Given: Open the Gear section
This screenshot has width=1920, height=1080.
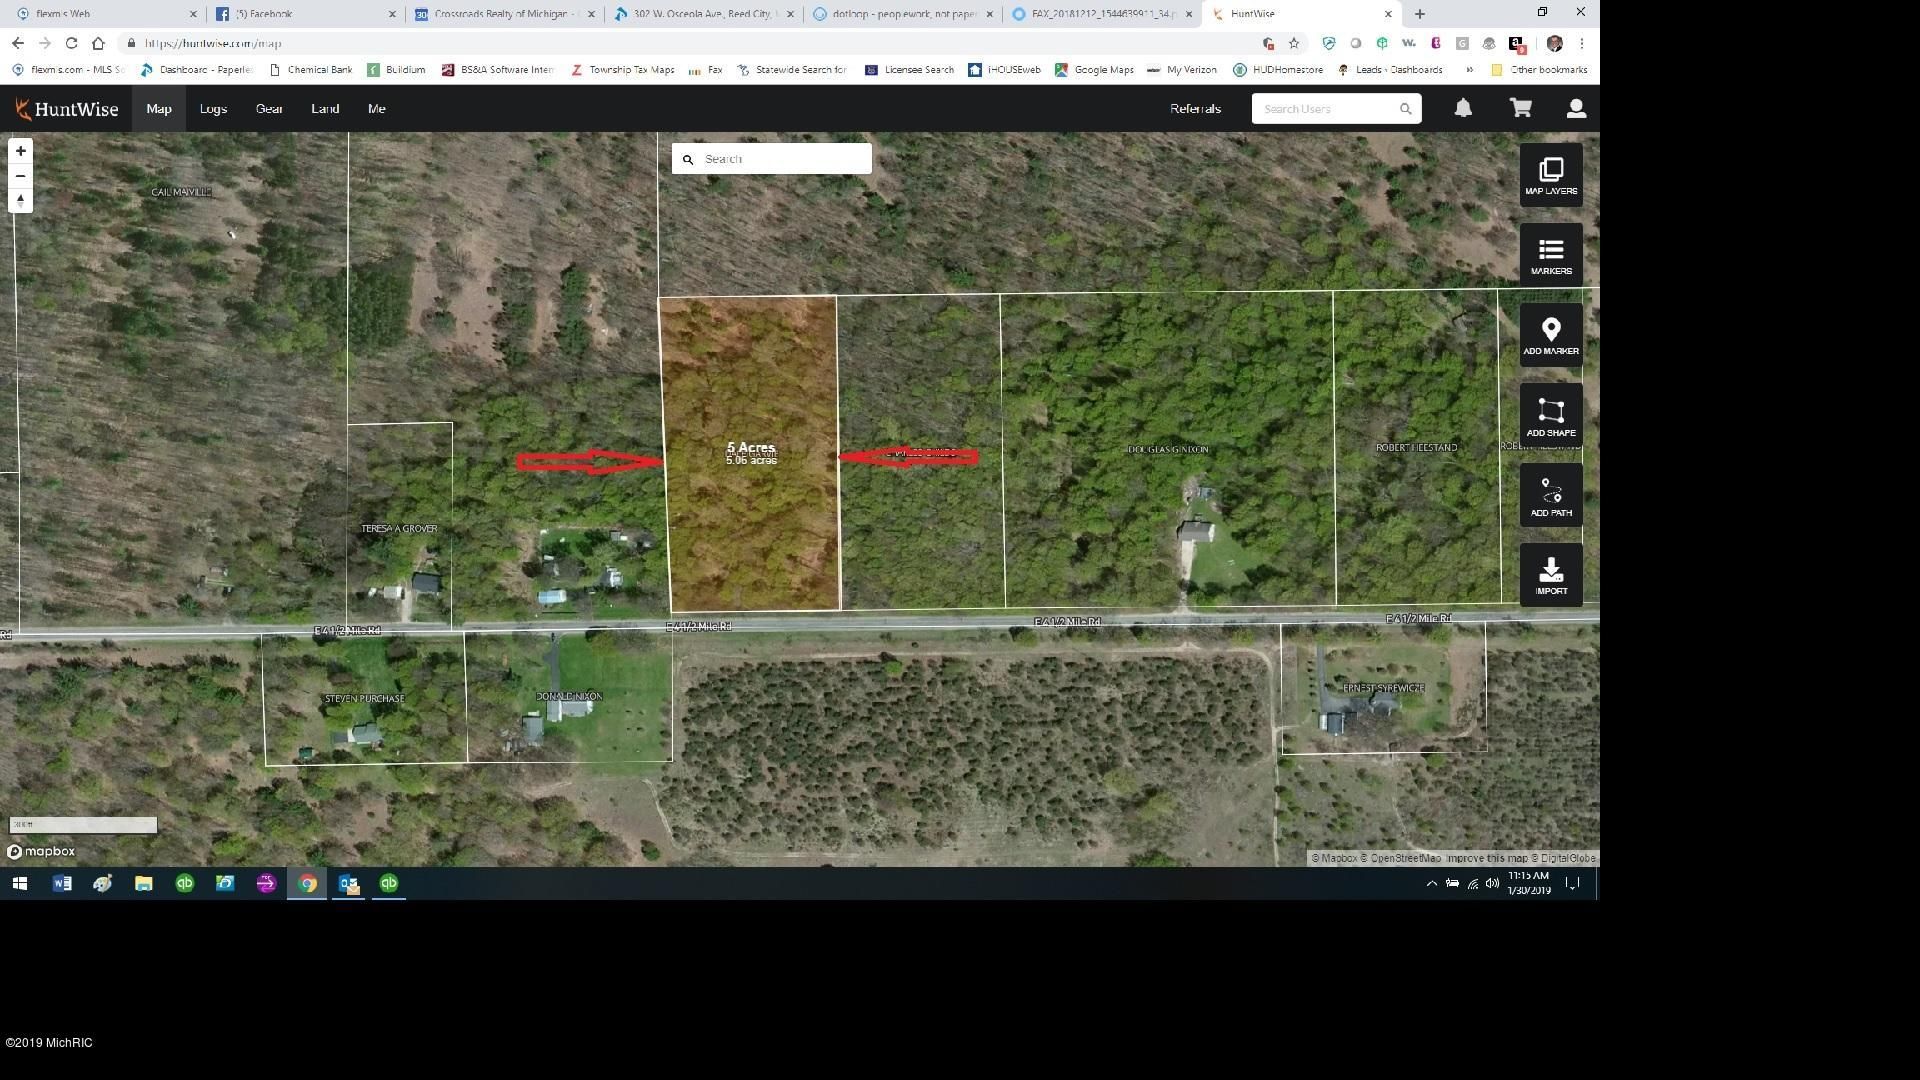Looking at the screenshot, I should click(x=269, y=108).
